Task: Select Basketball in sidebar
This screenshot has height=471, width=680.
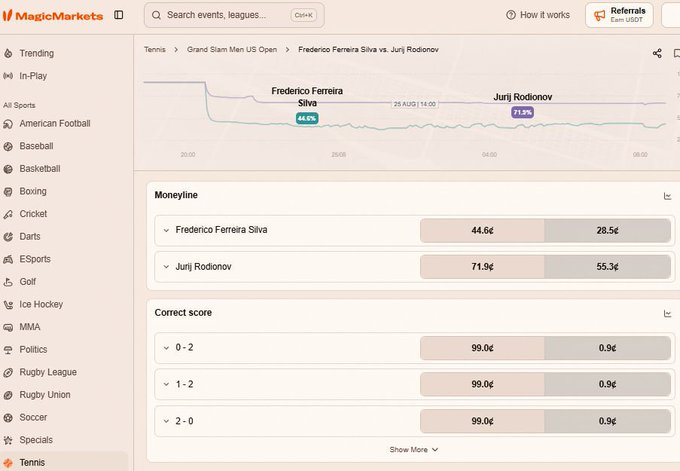Action: (40, 169)
